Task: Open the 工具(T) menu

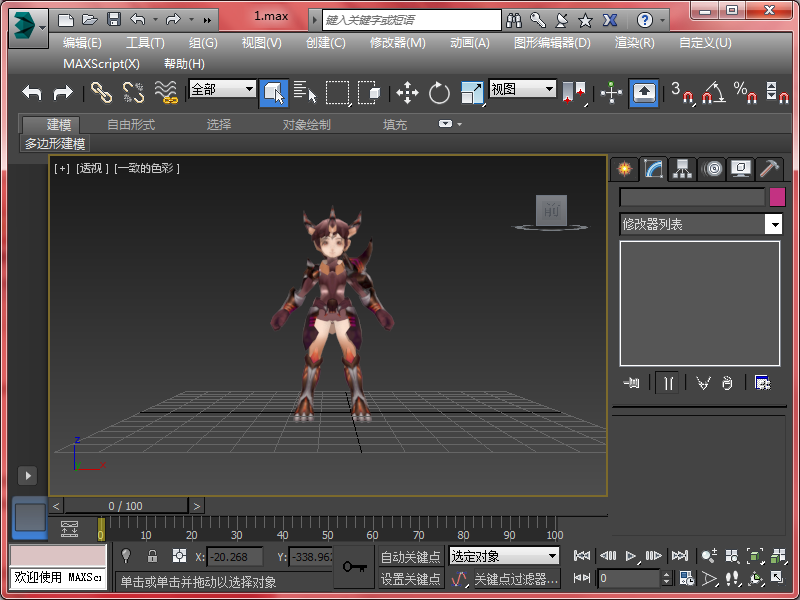Action: (x=145, y=43)
